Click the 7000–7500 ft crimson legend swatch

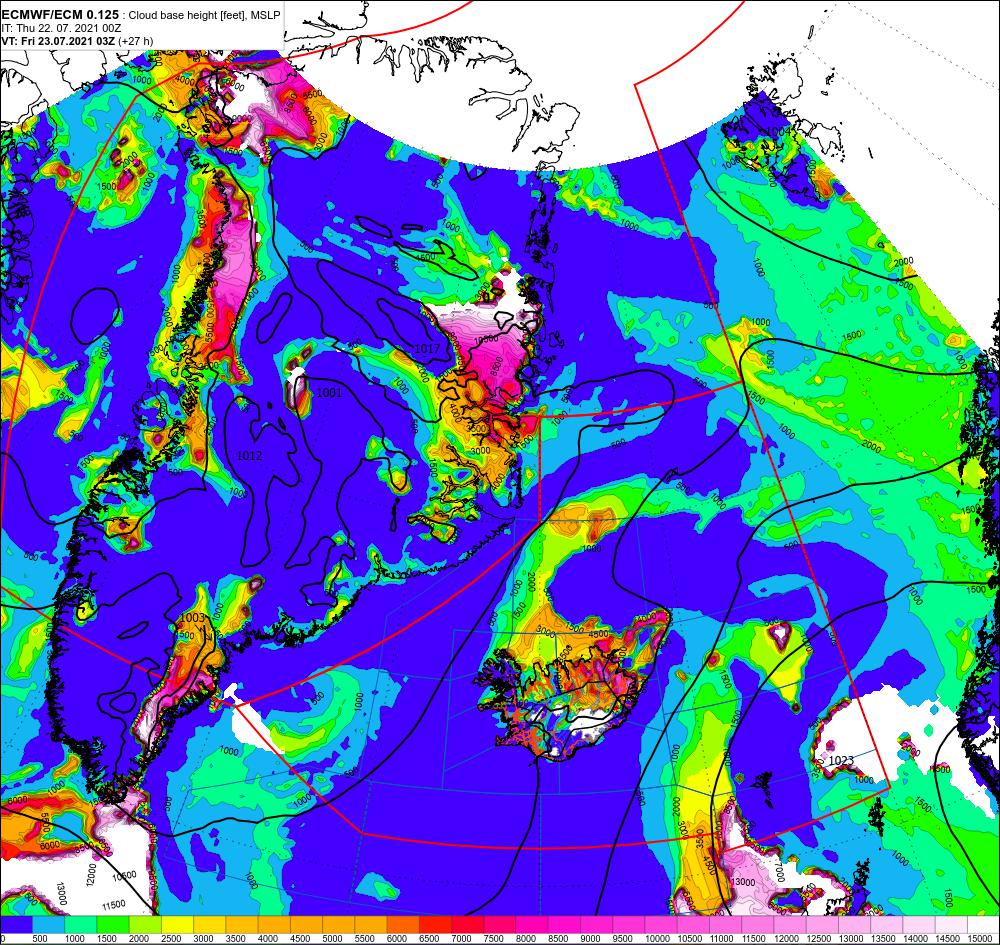pyautogui.click(x=467, y=925)
